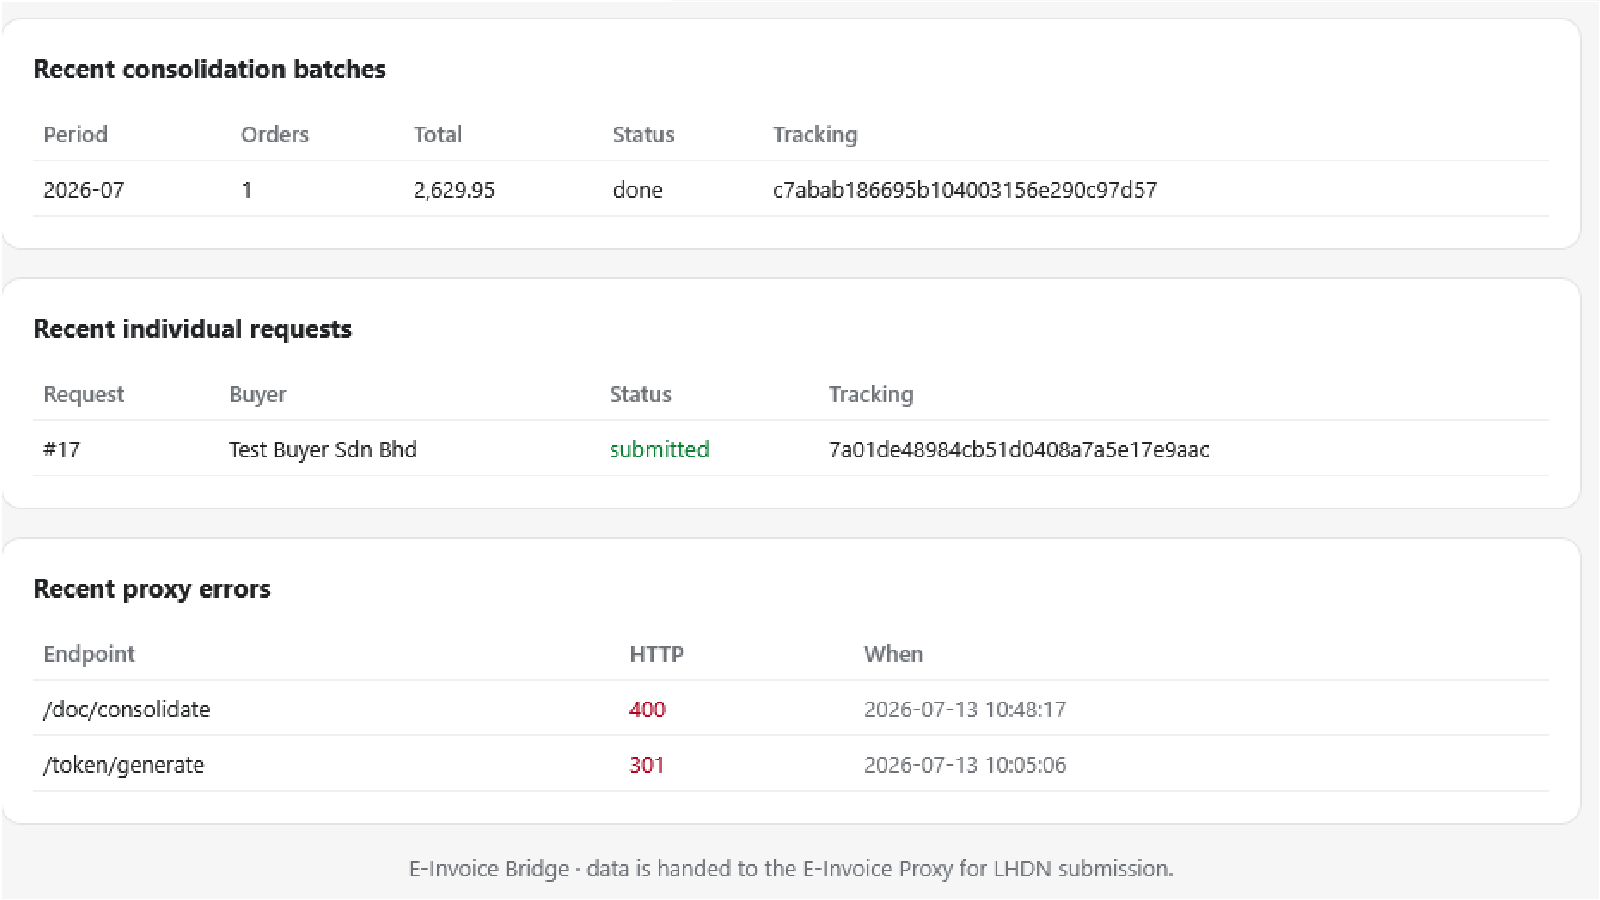Click the red 400 HTTP code
1600x900 pixels.
click(647, 709)
